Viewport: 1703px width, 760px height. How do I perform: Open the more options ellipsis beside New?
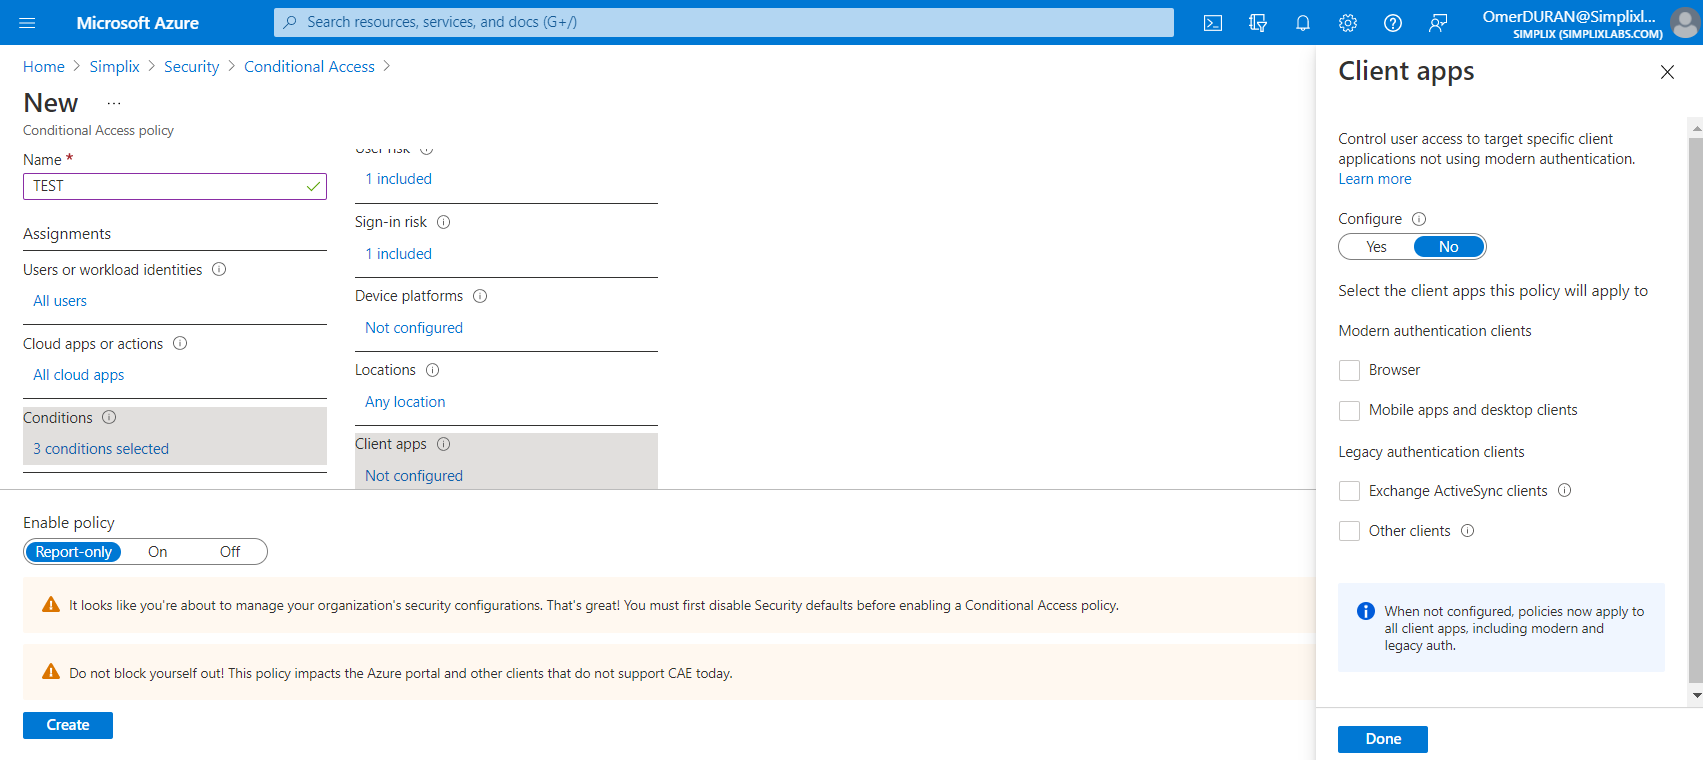tap(114, 103)
